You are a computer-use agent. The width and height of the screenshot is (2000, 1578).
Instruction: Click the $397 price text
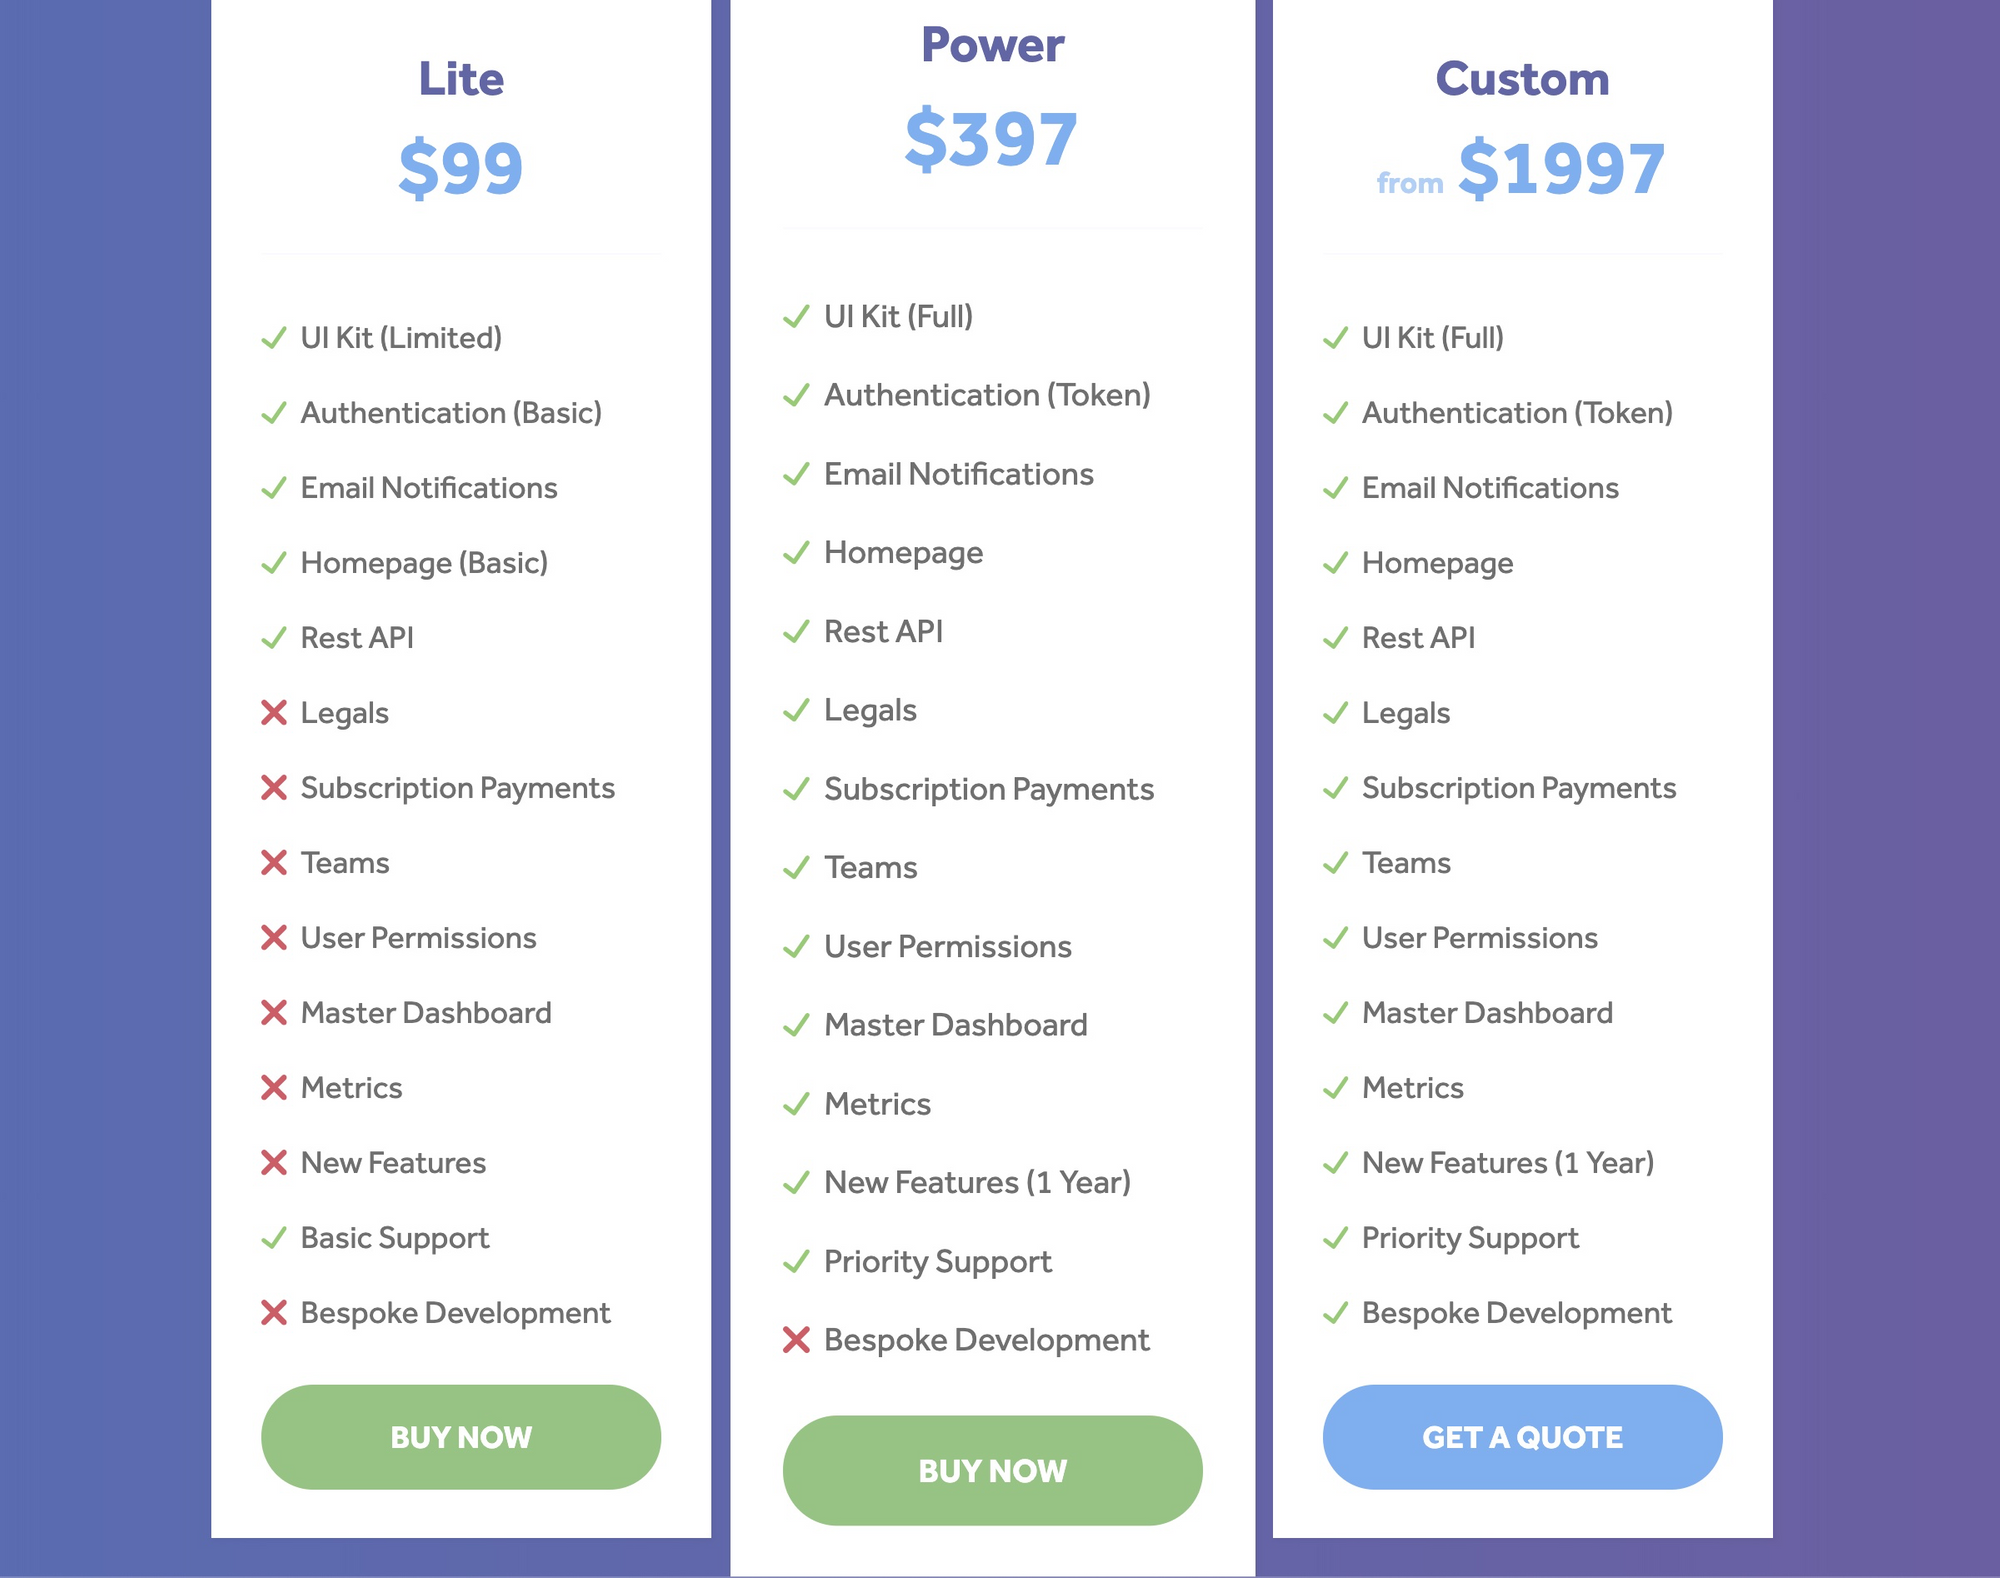point(990,140)
